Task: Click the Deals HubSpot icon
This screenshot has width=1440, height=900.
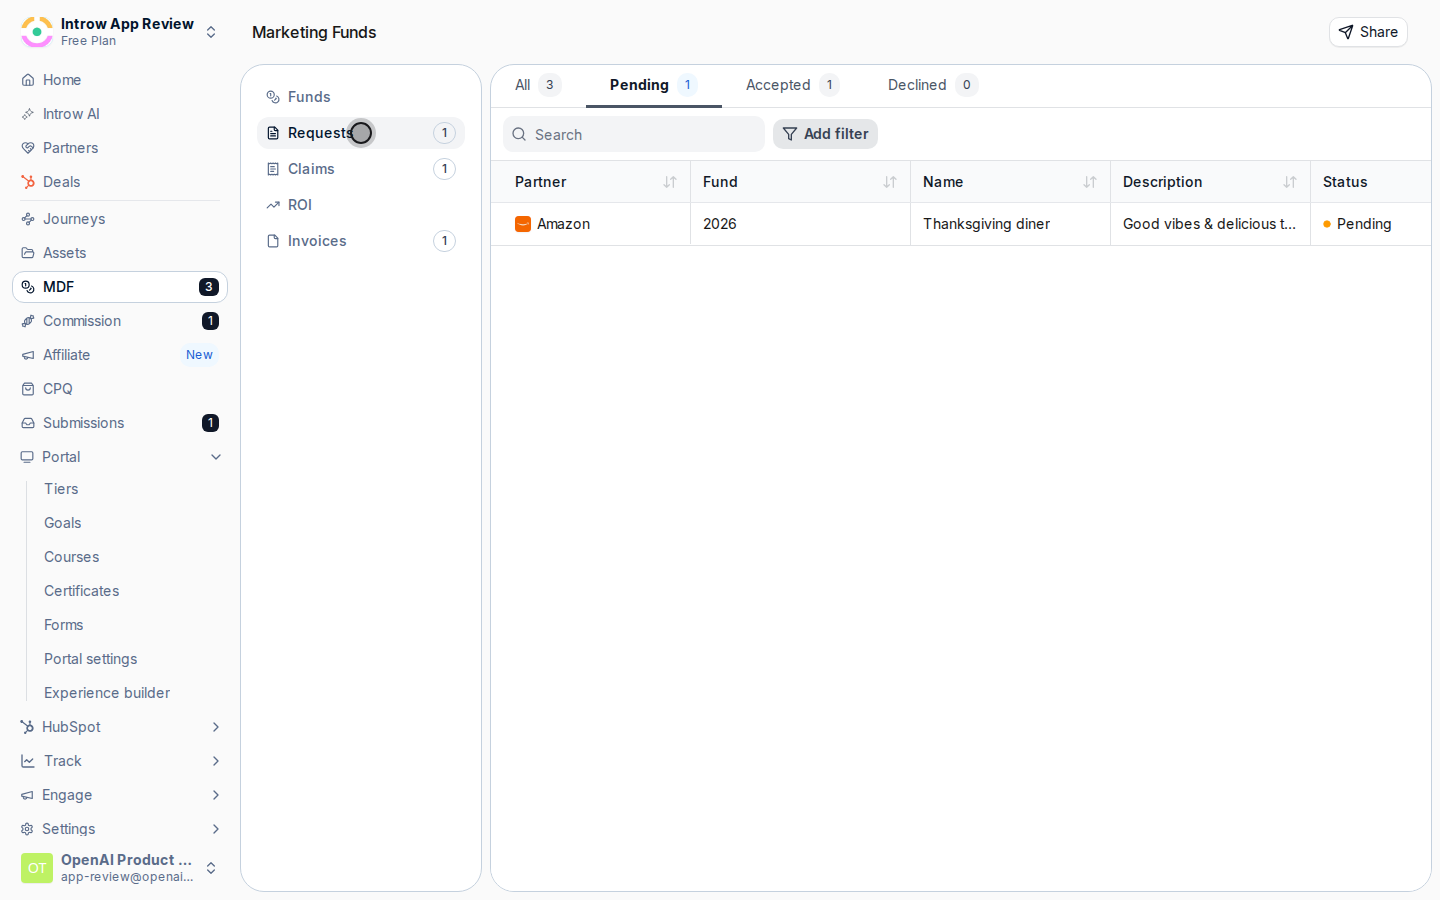Action: [x=28, y=182]
